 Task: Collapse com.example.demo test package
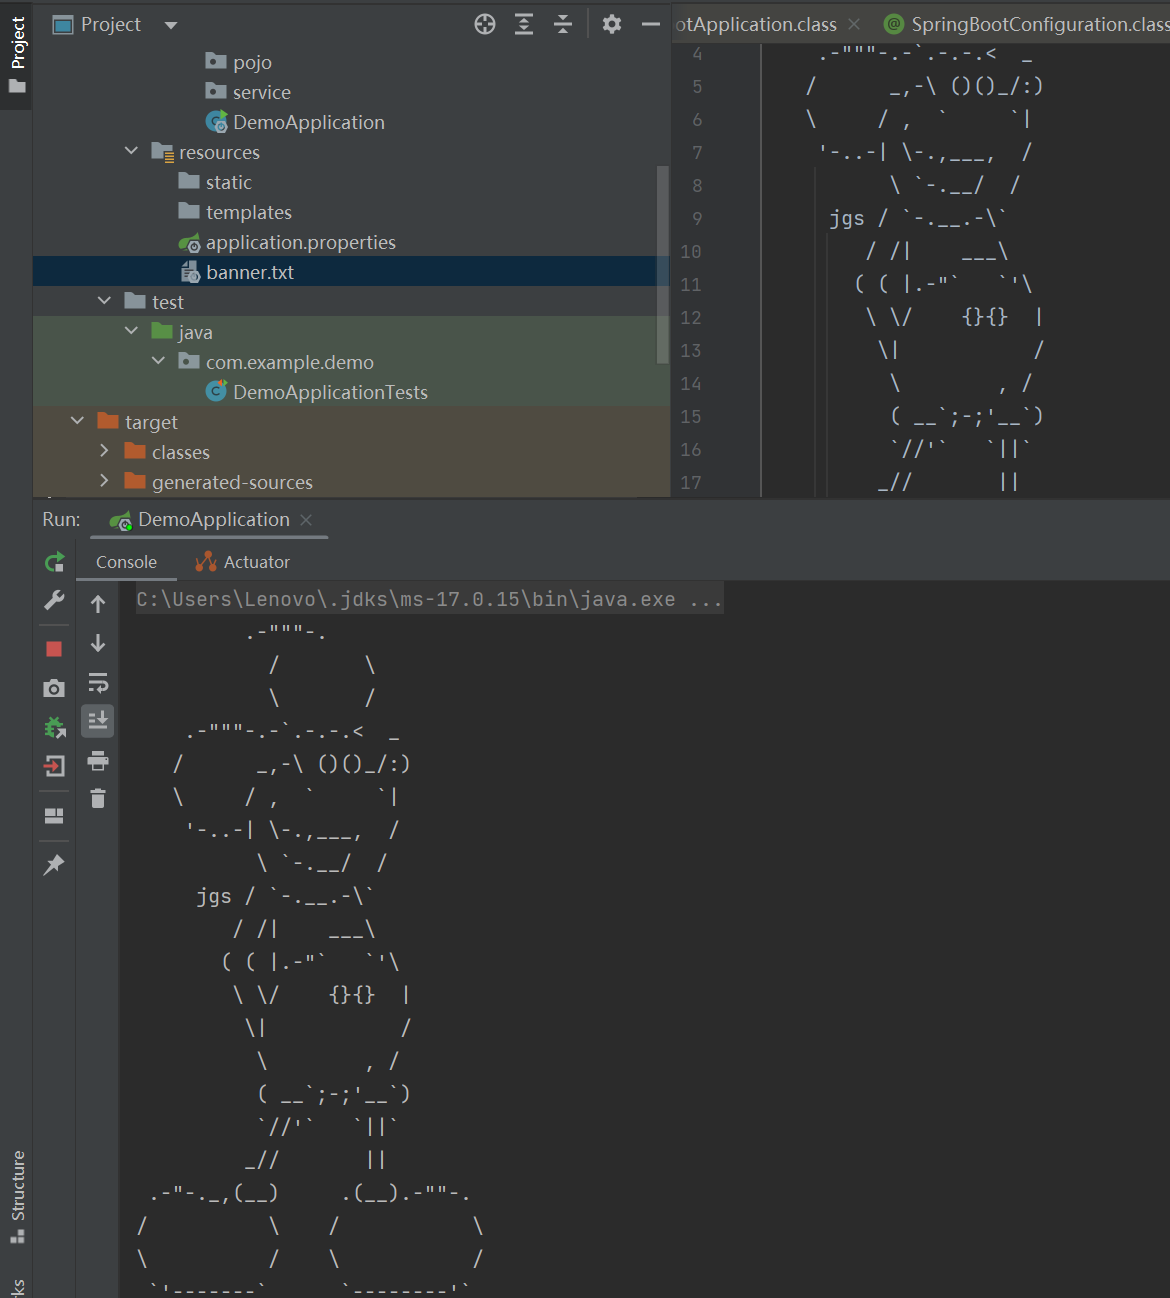coord(159,361)
